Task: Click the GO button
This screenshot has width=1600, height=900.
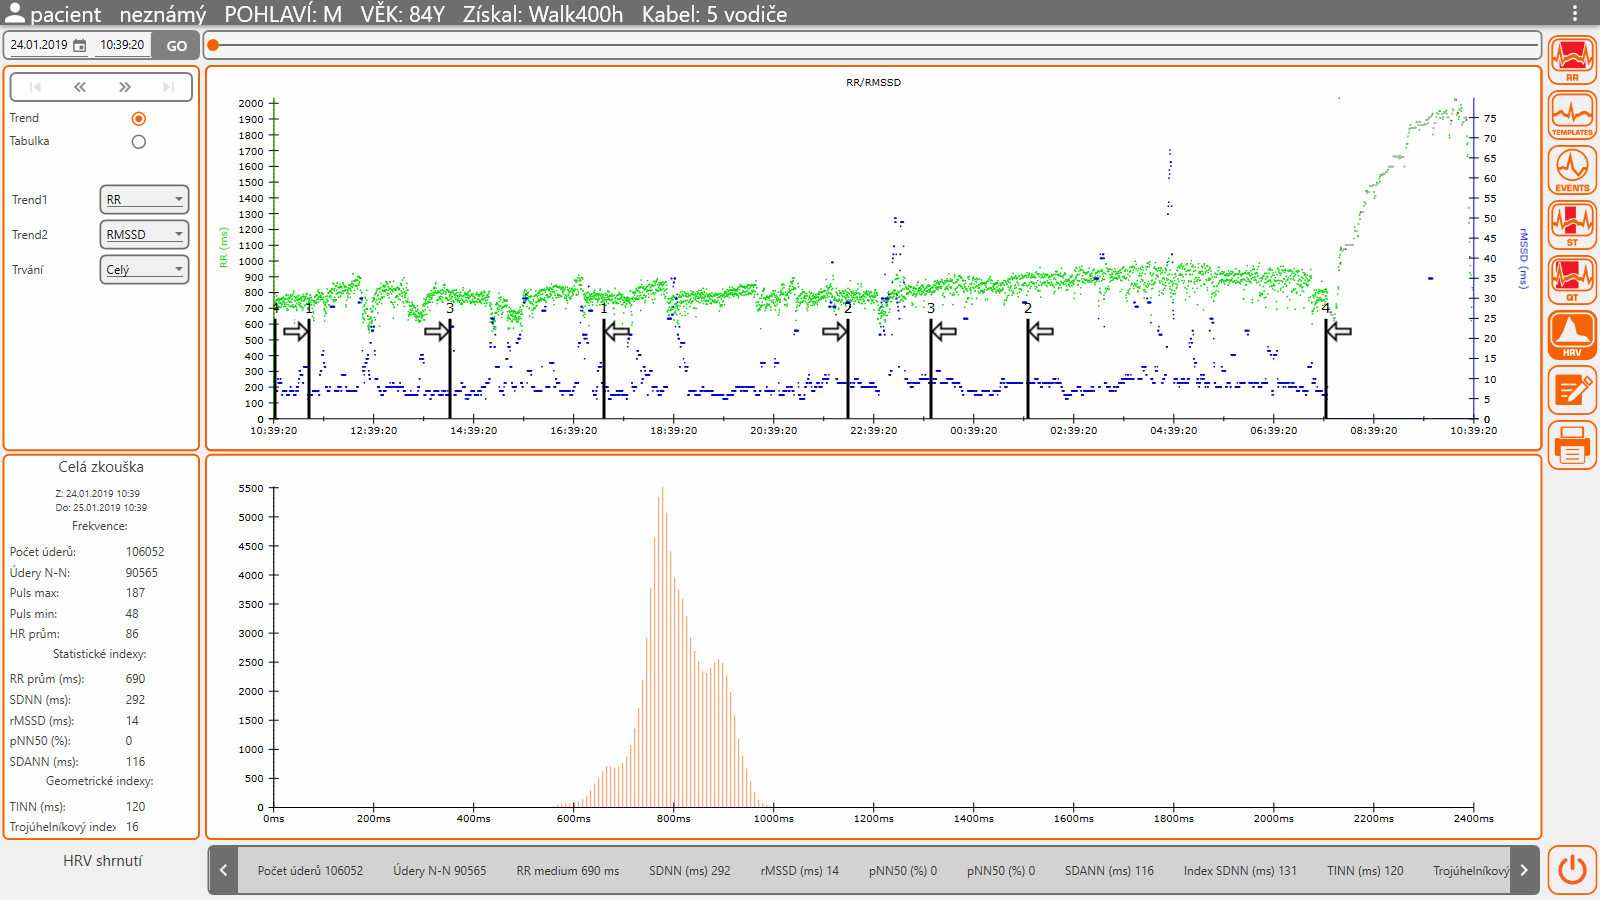Action: (176, 46)
